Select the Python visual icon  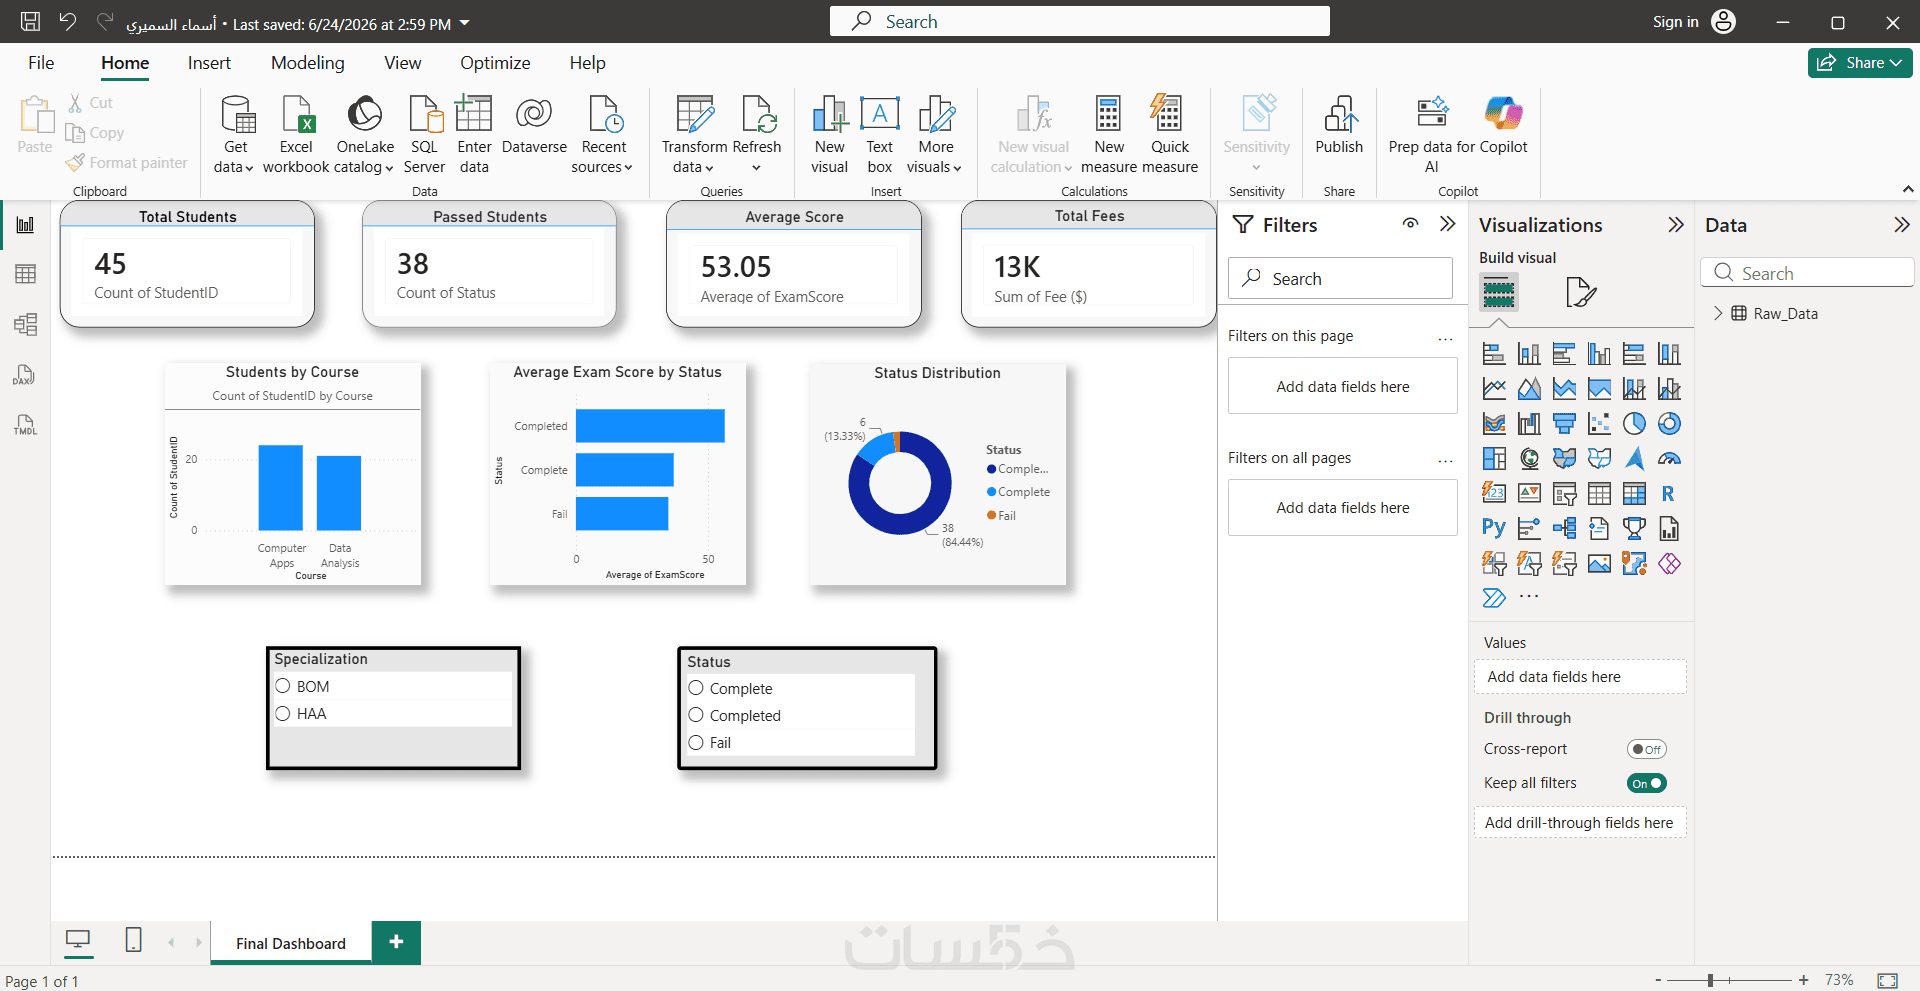pyautogui.click(x=1494, y=529)
